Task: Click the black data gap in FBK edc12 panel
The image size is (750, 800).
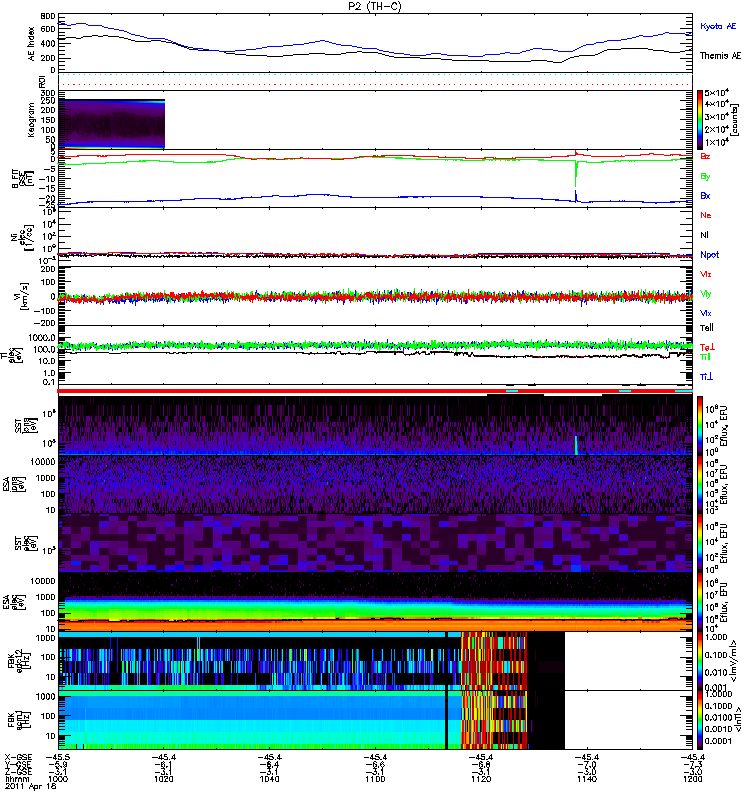Action: [x=546, y=661]
